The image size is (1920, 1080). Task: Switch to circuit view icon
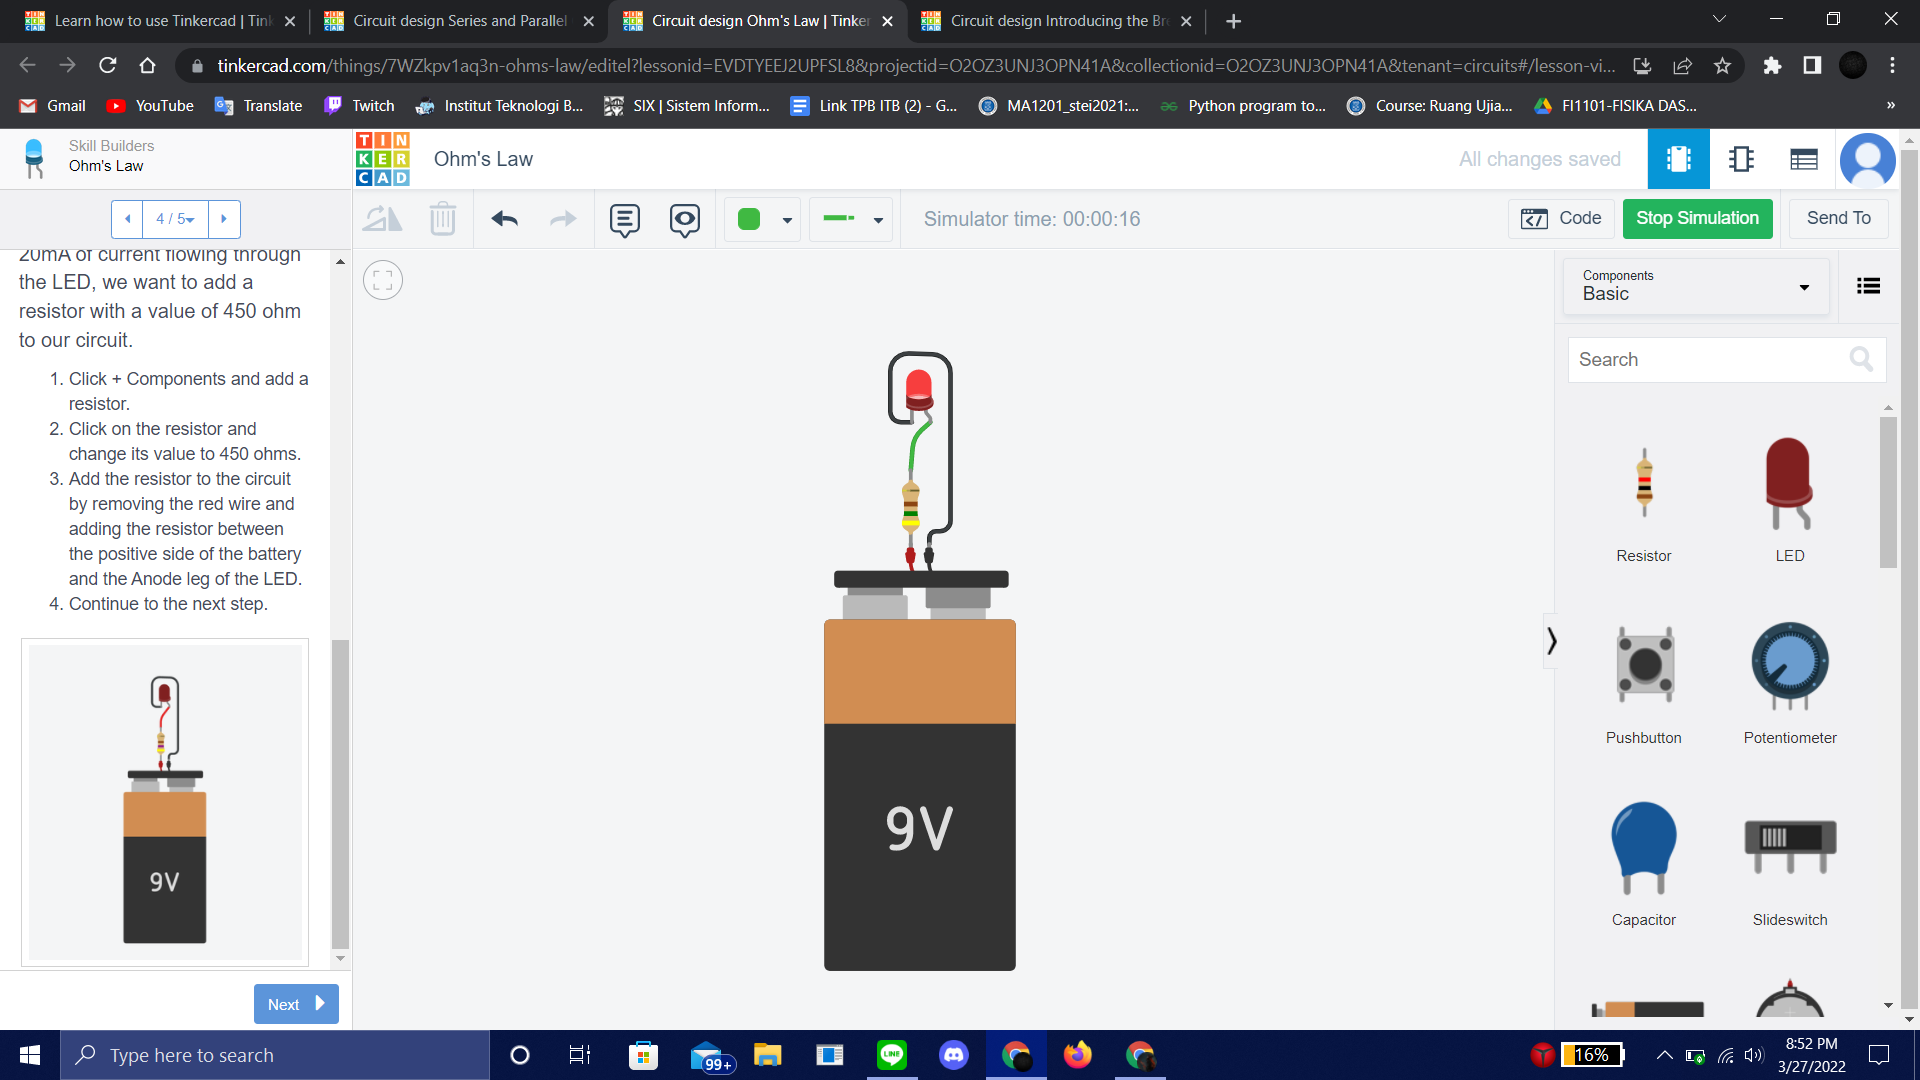[x=1678, y=159]
